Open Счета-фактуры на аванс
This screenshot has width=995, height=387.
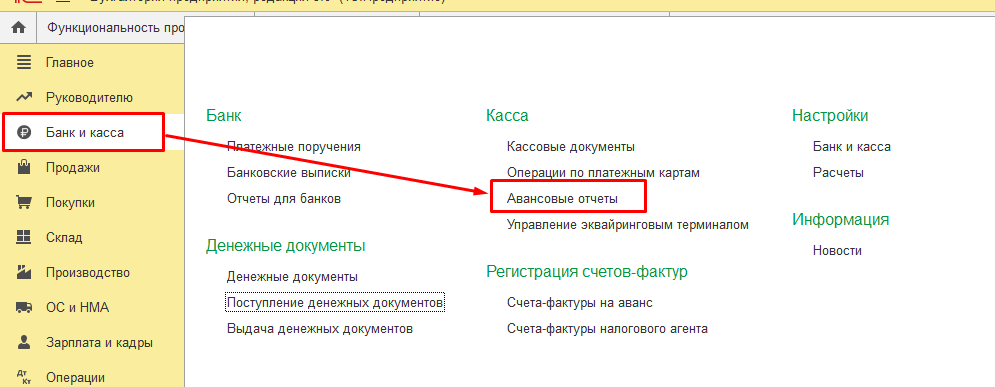point(579,303)
